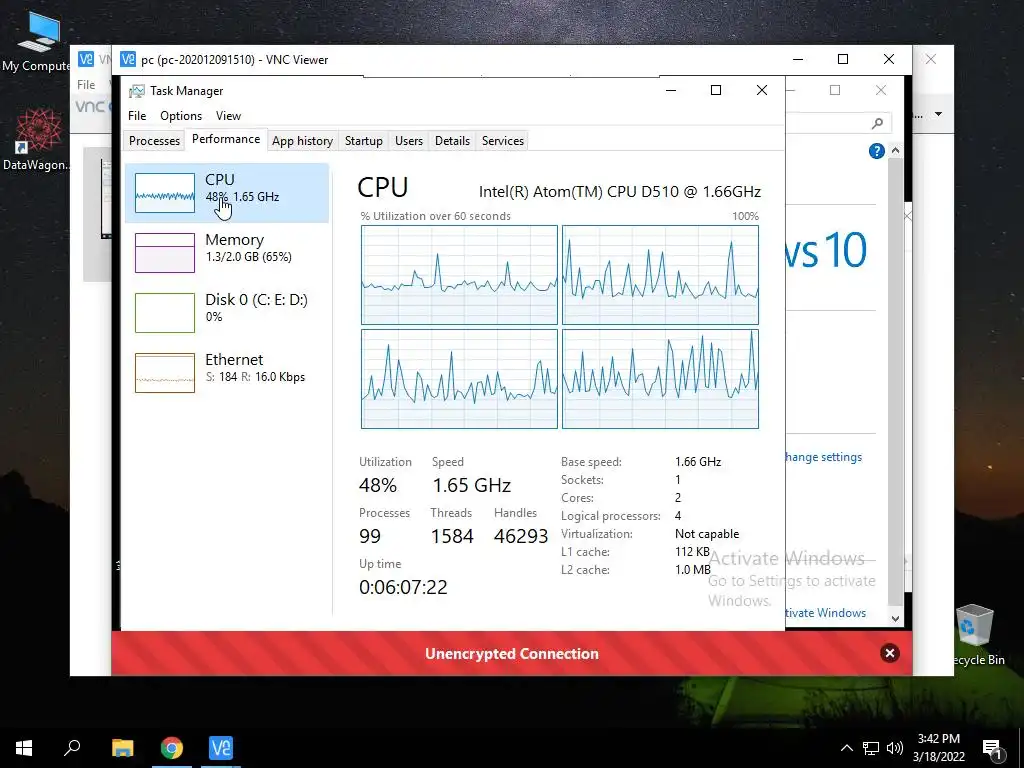
Task: Switch to the App history tab
Action: point(302,140)
